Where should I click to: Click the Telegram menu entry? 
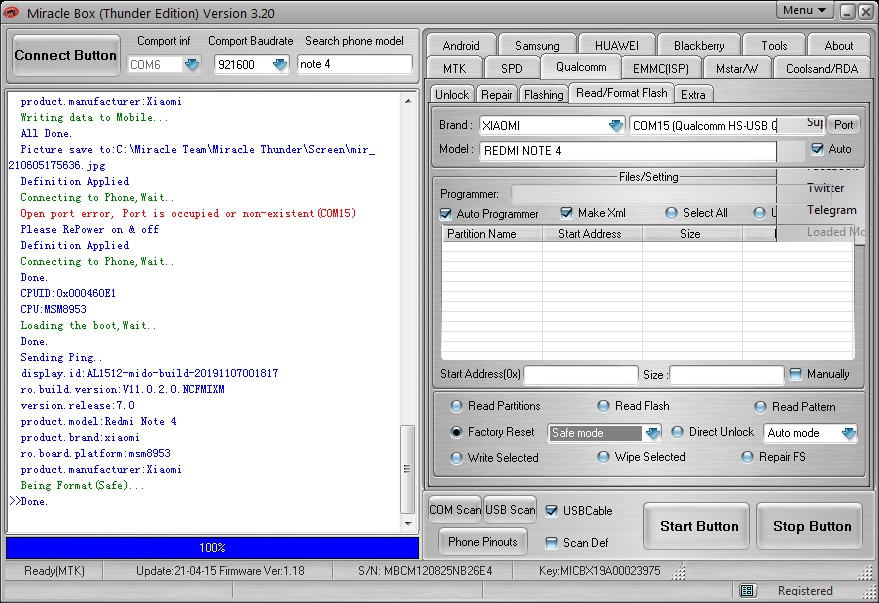click(831, 210)
